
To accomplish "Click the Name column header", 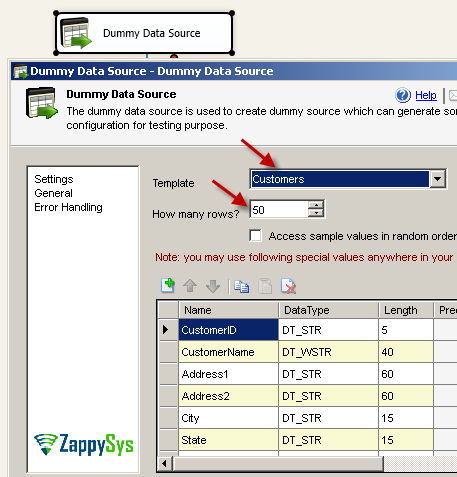I will [x=228, y=310].
